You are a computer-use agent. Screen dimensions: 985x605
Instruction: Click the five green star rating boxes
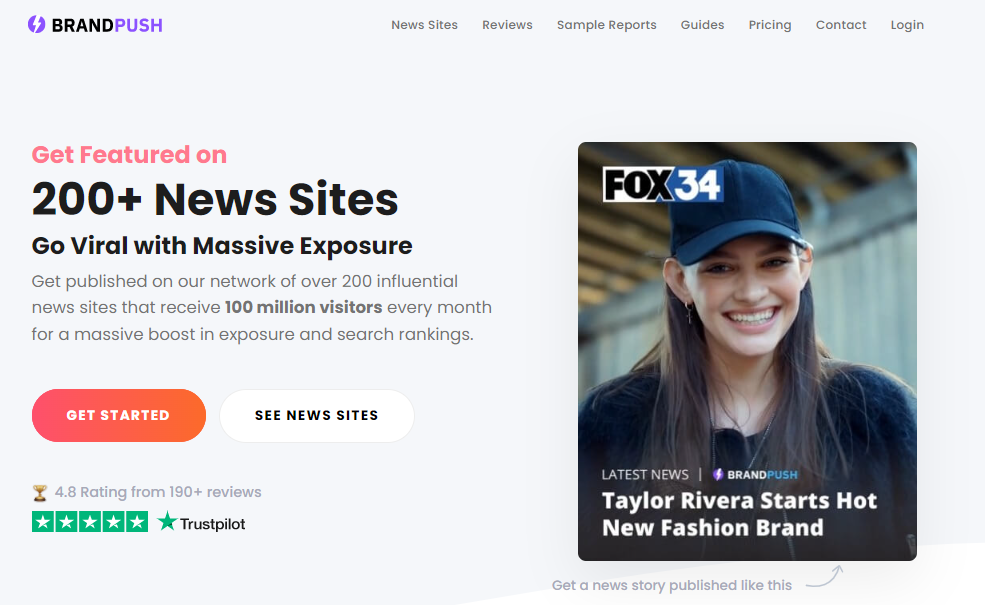click(x=90, y=522)
